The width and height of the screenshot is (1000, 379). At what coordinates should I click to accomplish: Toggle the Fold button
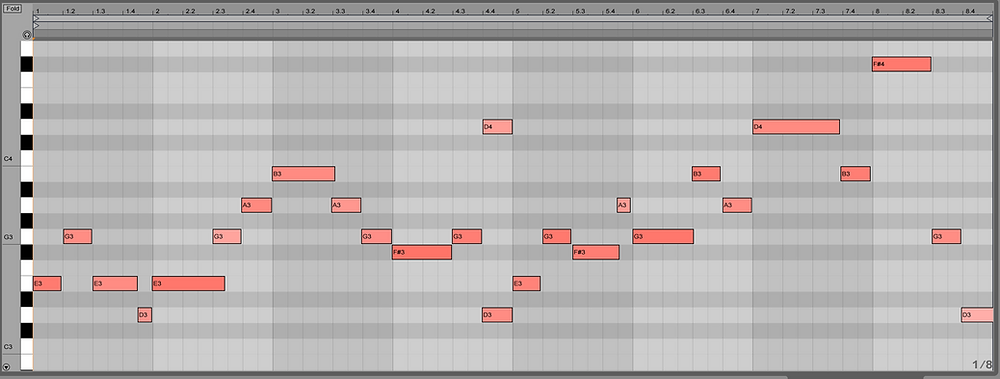pyautogui.click(x=12, y=9)
